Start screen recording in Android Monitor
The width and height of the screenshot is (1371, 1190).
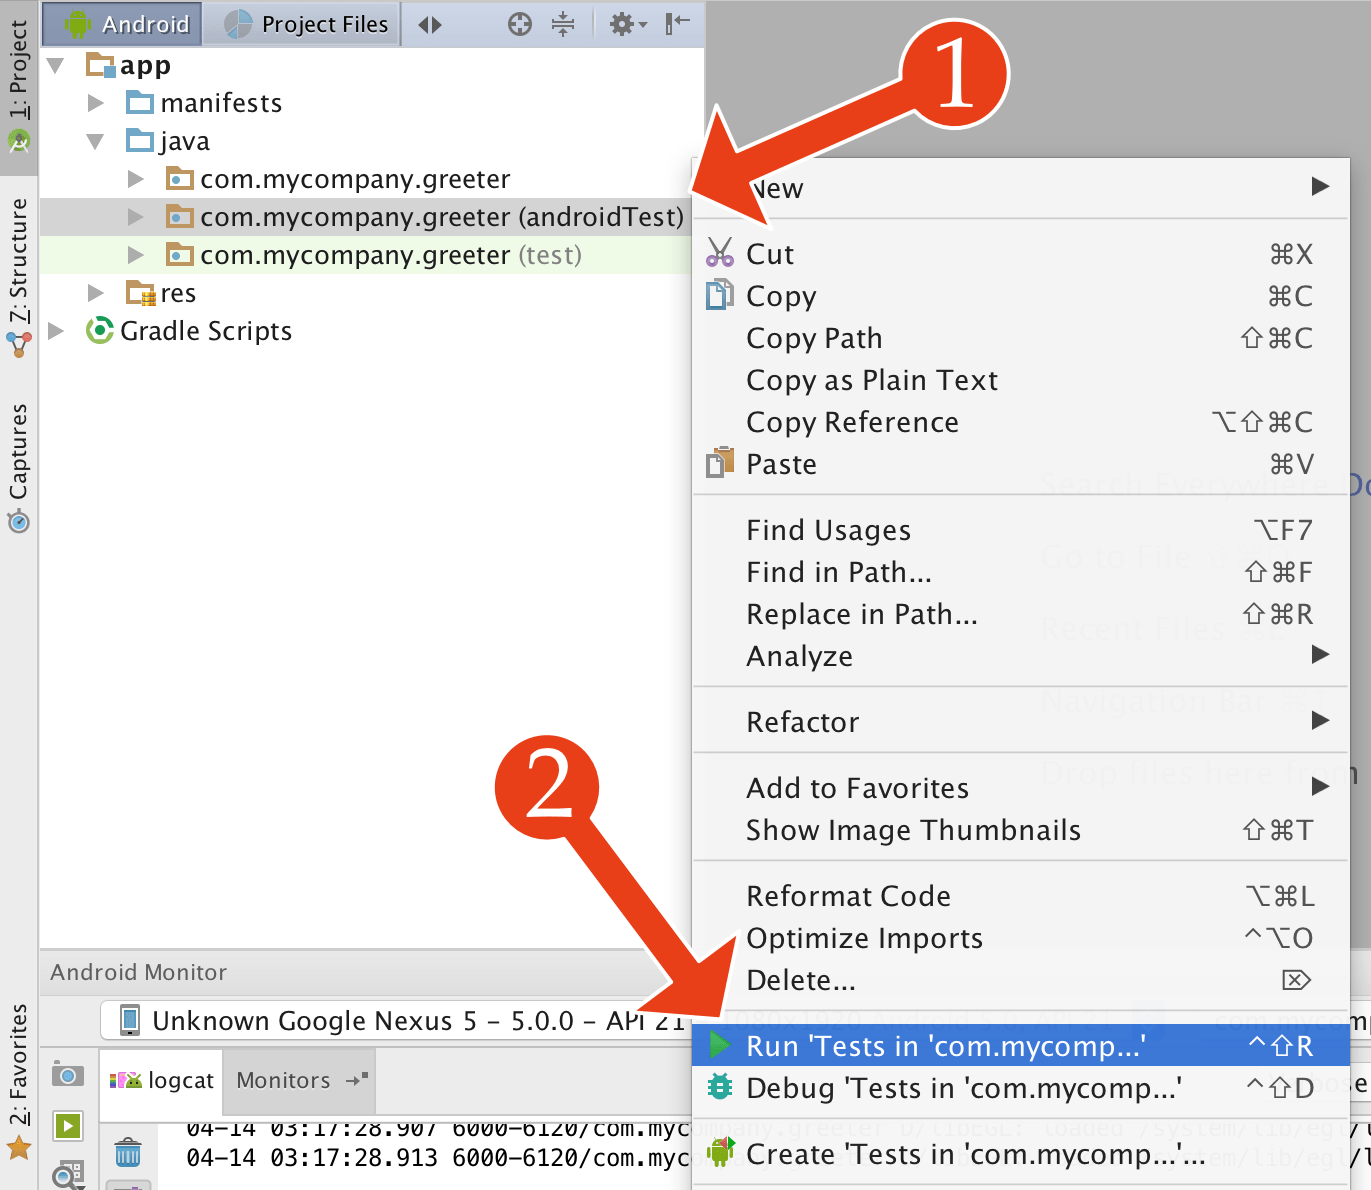coord(67,1125)
